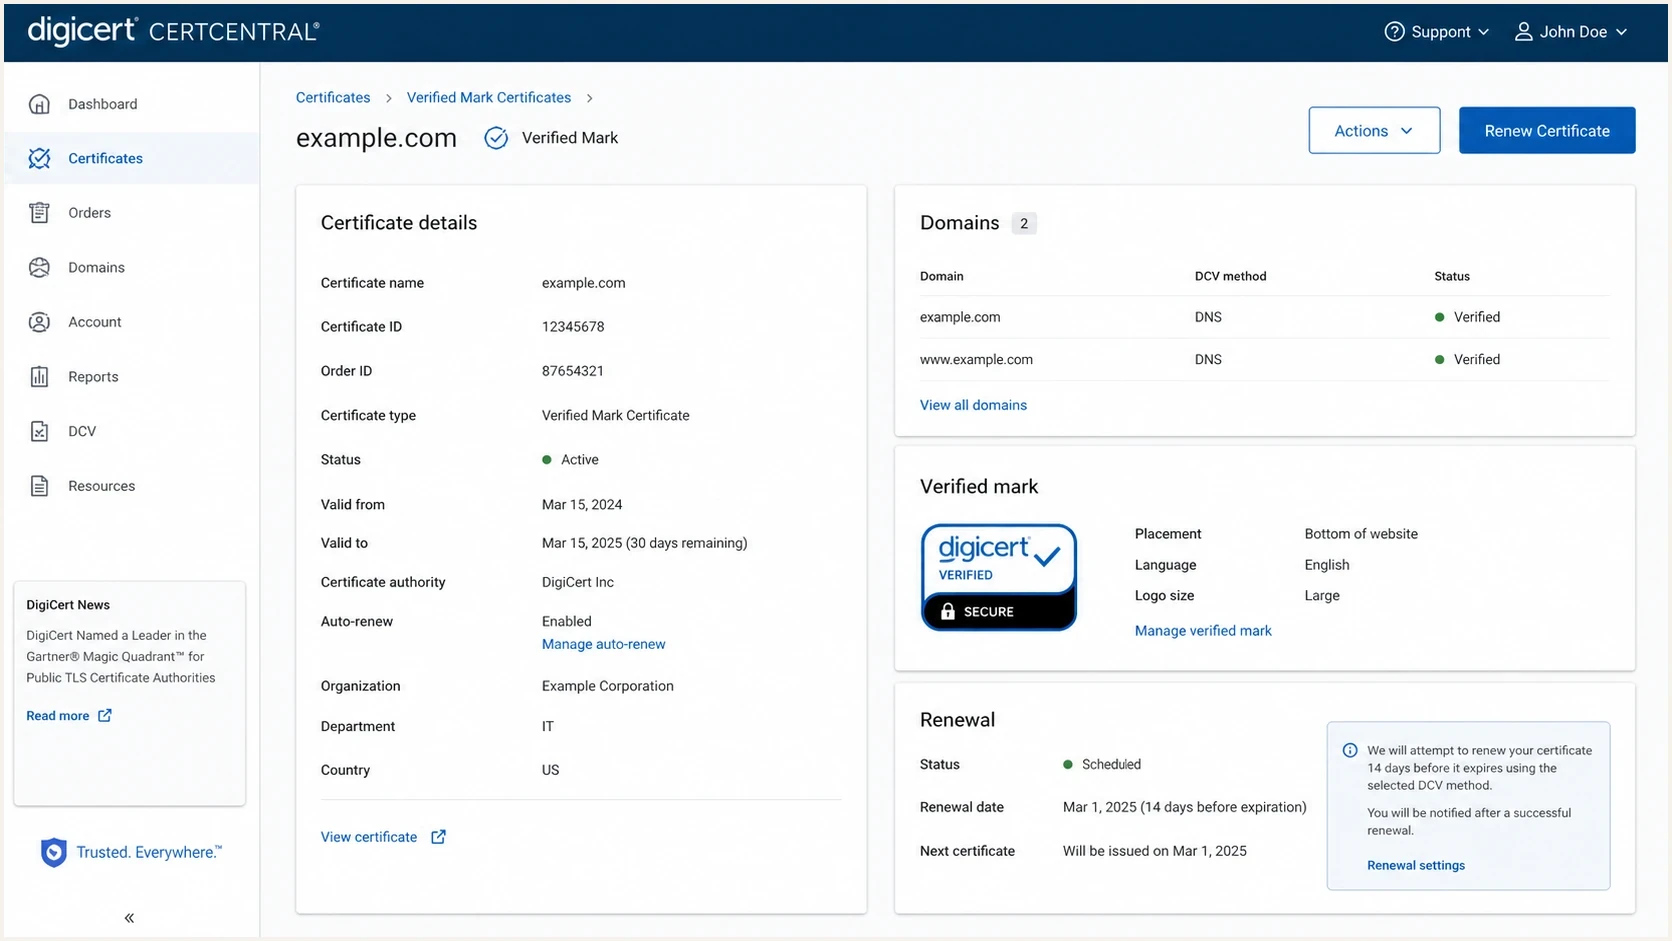Go to Orders in the sidebar
The height and width of the screenshot is (941, 1672).
coord(131,213)
